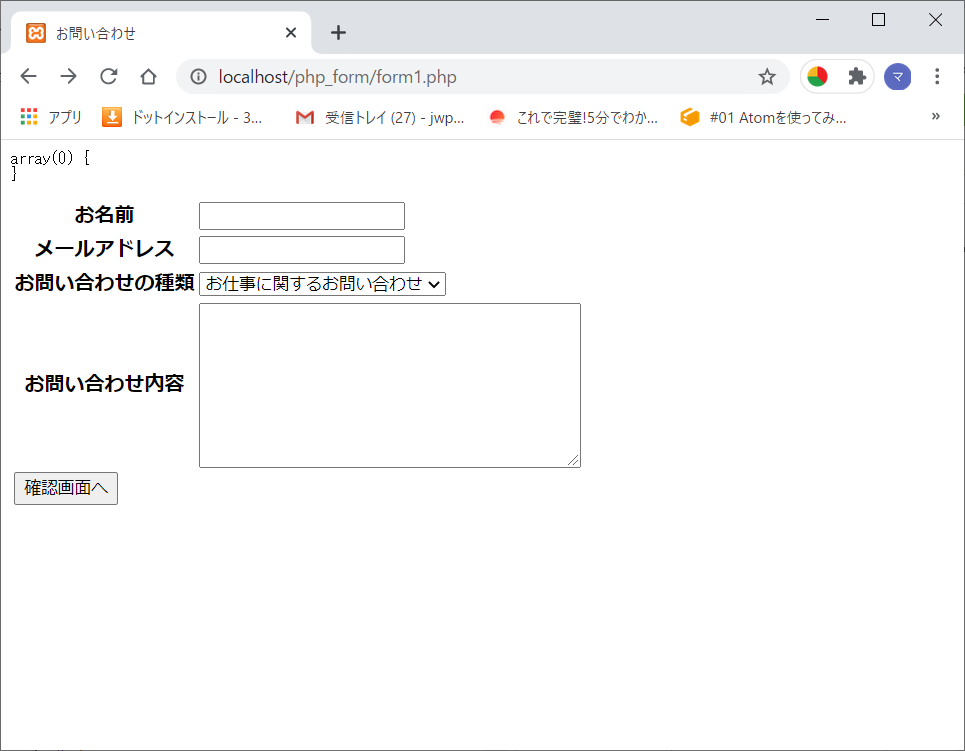Viewport: 965px width, 751px height.
Task: Show more bookmarks with the double chevron
Action: coord(935,116)
